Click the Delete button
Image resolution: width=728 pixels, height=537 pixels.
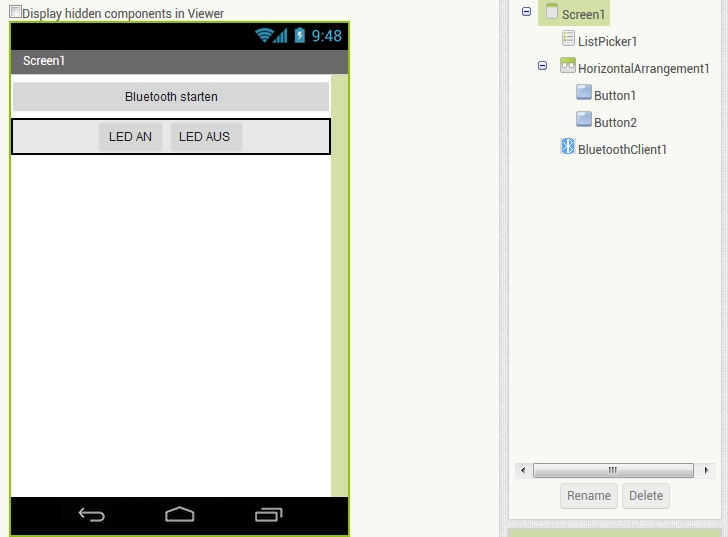coord(646,496)
